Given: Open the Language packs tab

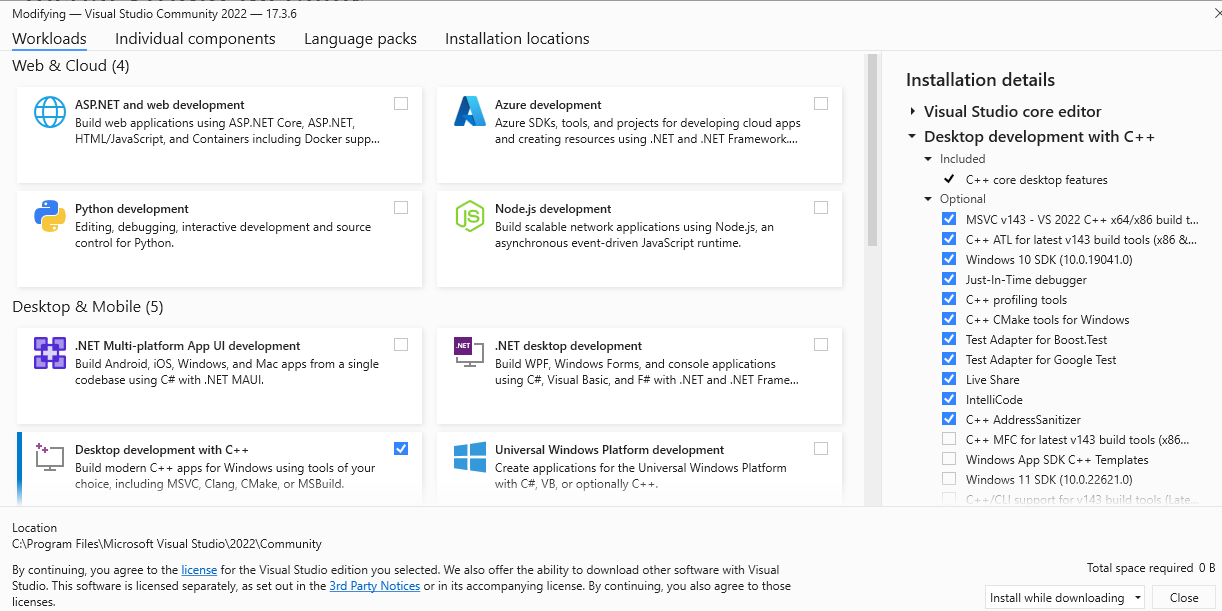Looking at the screenshot, I should point(360,39).
